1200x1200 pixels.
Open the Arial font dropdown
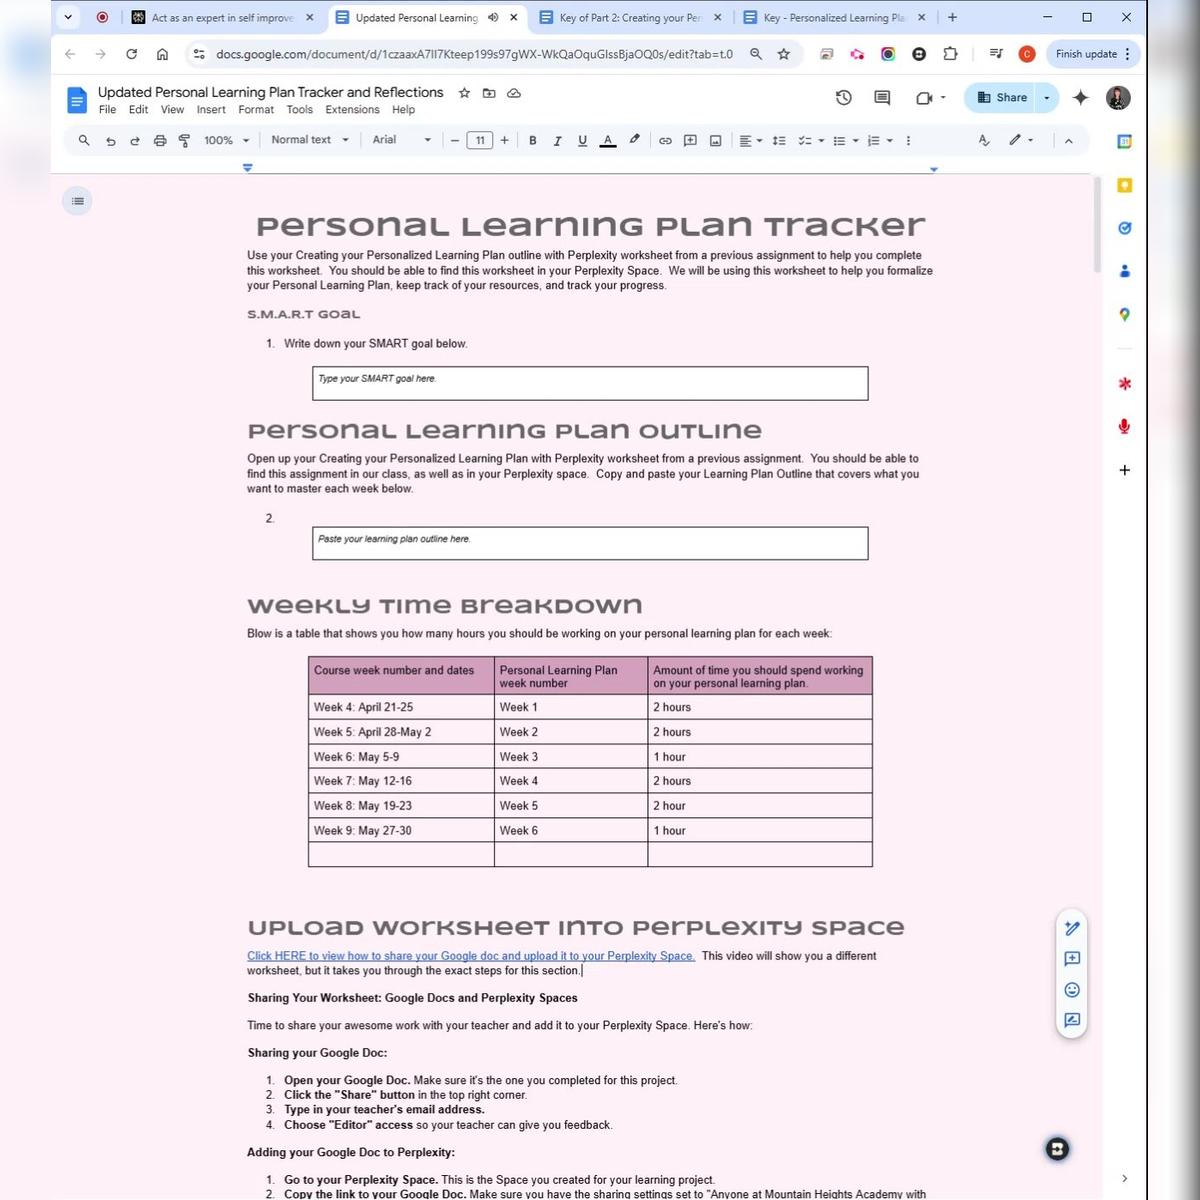[x=401, y=140]
